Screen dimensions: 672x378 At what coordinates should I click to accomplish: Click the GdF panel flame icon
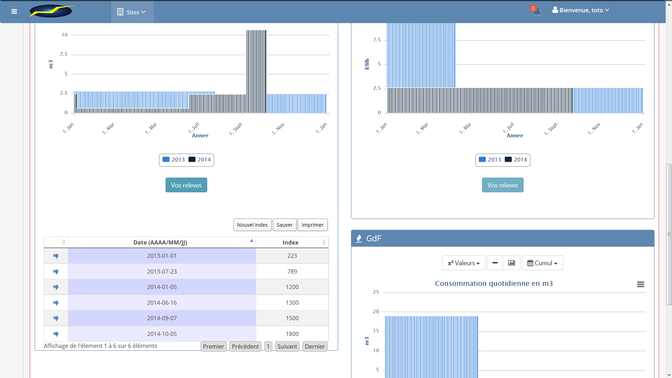pyautogui.click(x=359, y=238)
